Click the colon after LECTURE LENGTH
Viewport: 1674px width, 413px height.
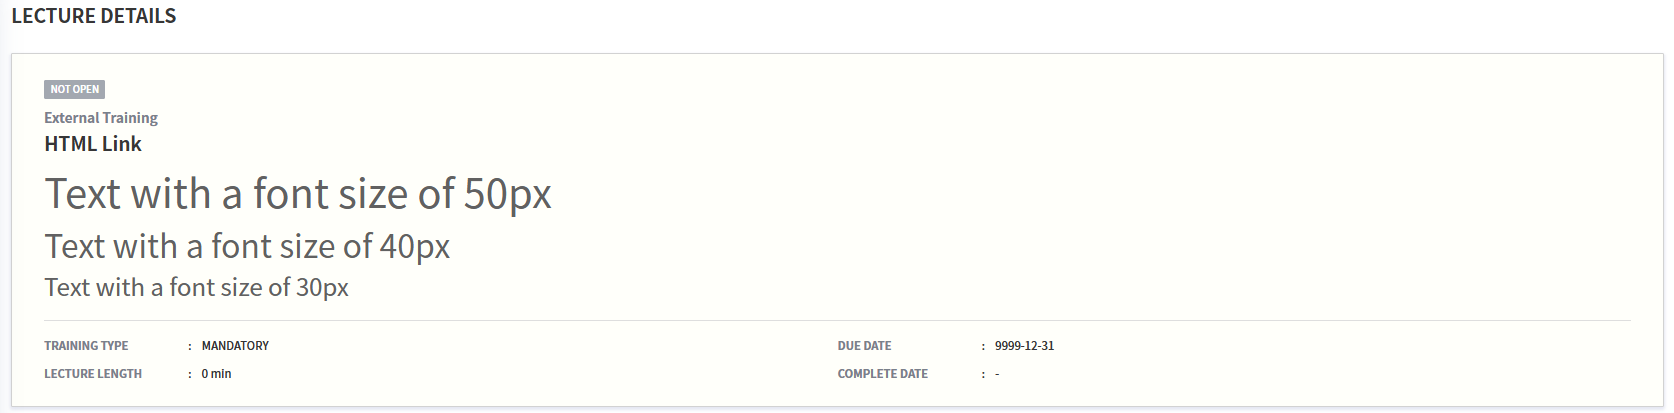click(190, 374)
